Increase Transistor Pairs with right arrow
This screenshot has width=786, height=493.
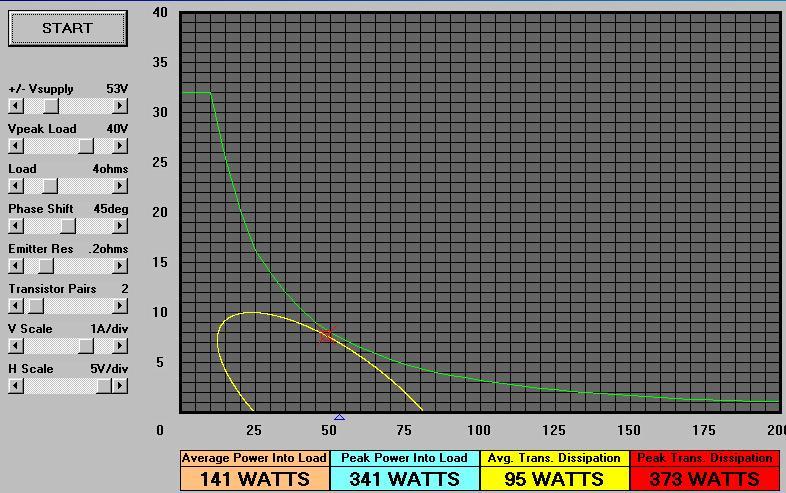point(120,306)
